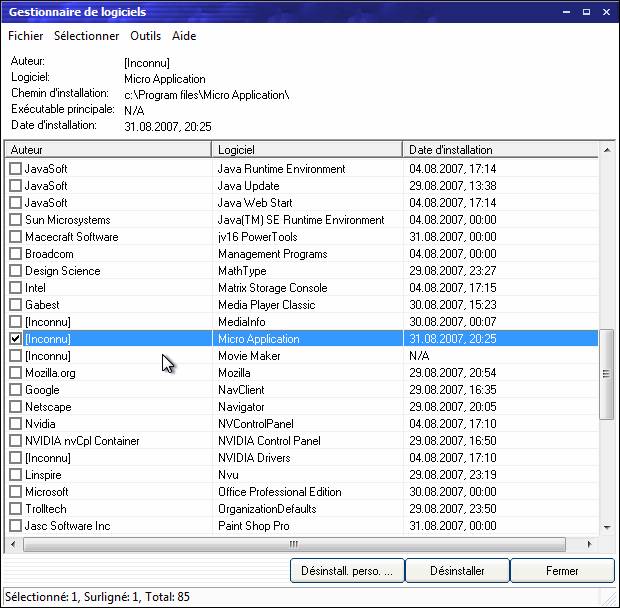The width and height of the screenshot is (620, 608).
Task: Click the horizontal scrollbar left arrow
Action: pyautogui.click(x=13, y=544)
